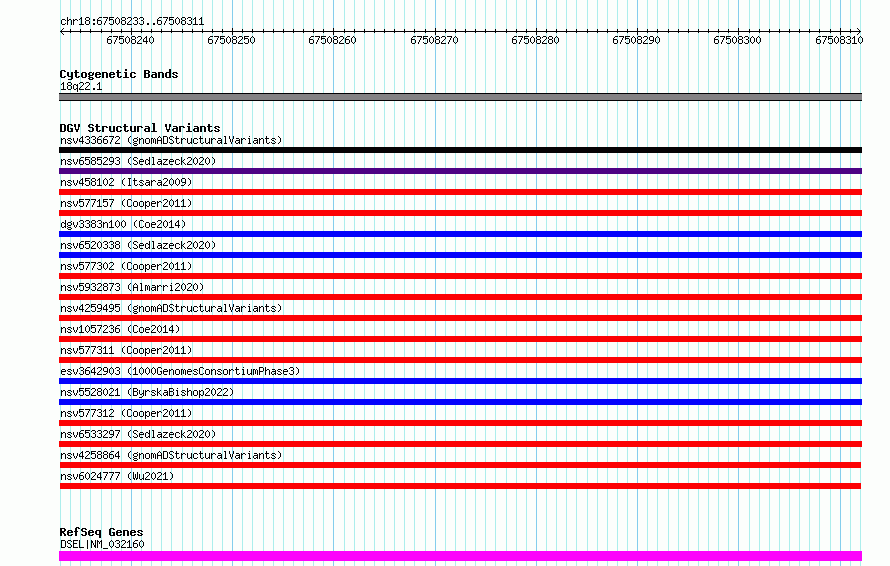Click ruler position 67508310

point(839,40)
